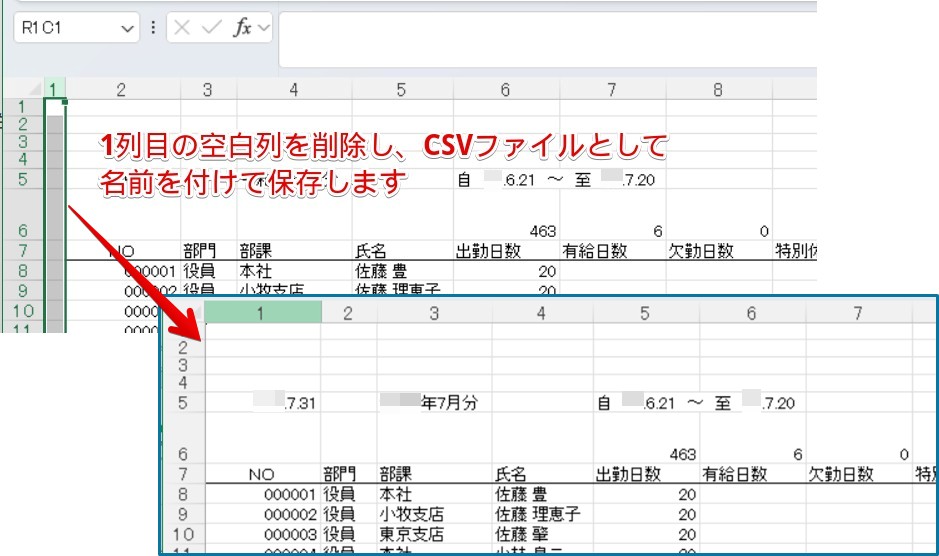Expand the chevron next to the fx icon

point(264,29)
